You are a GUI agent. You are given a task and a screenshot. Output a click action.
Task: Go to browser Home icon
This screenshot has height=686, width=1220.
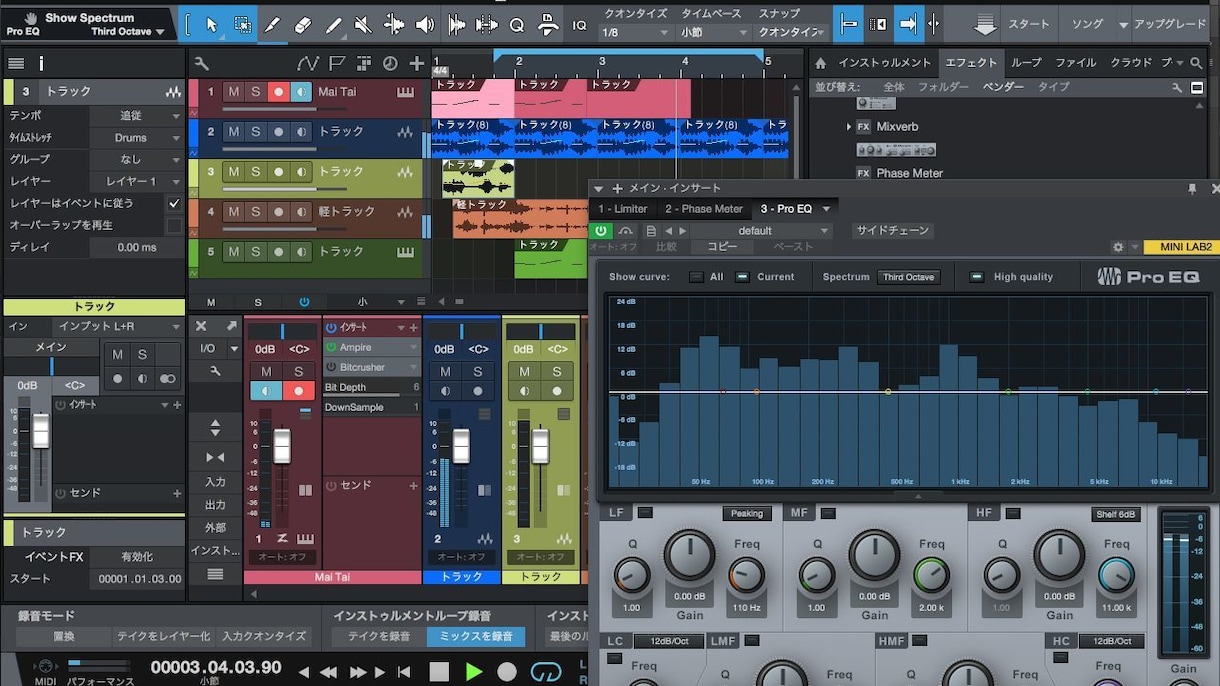pos(821,62)
